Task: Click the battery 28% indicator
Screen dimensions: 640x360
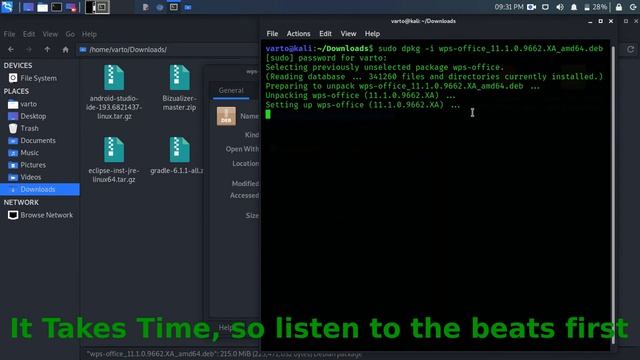Action: click(596, 7)
